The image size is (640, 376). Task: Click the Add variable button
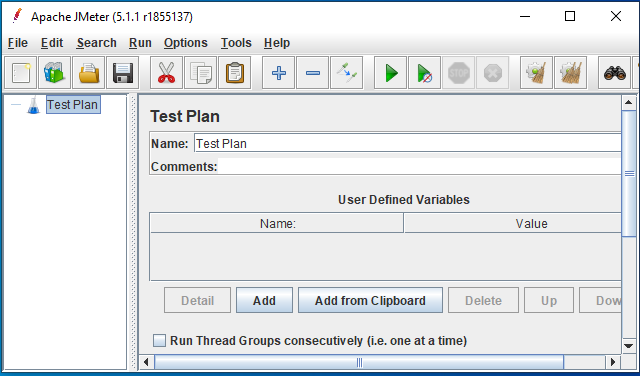coord(264,300)
